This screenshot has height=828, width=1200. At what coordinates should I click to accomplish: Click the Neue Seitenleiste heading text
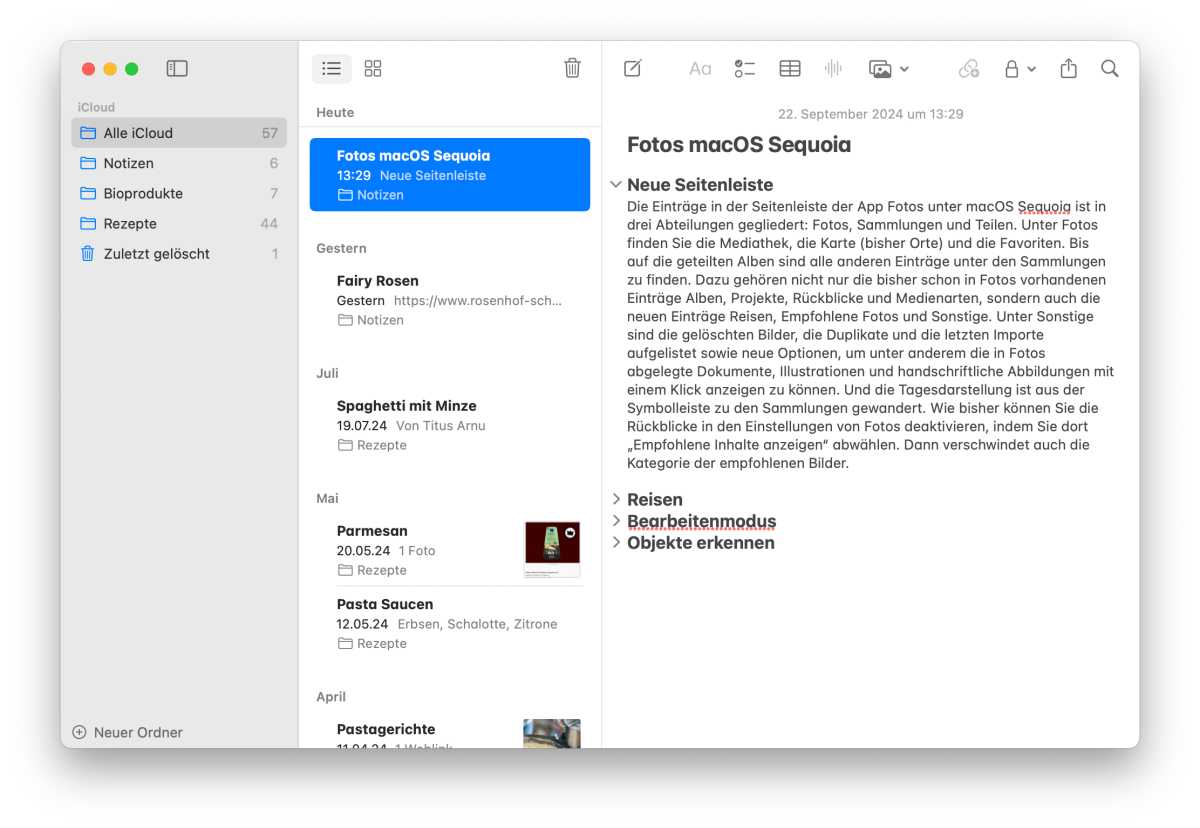[x=700, y=185]
